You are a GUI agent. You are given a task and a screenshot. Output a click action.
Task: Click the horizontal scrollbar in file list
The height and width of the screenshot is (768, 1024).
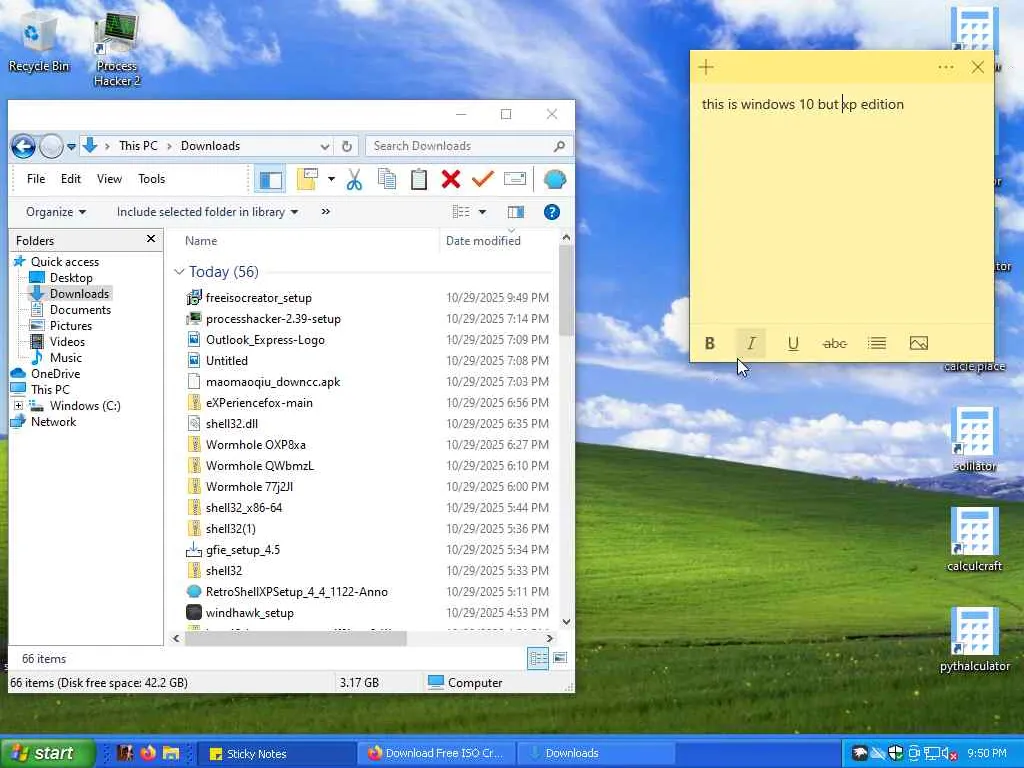(295, 638)
